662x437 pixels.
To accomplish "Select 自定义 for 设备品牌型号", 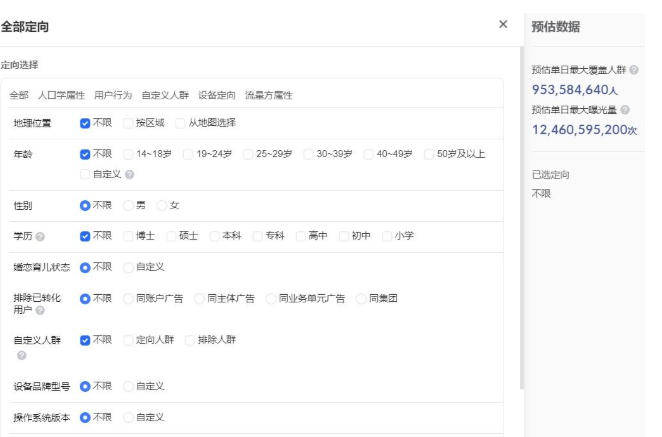I will 128,385.
